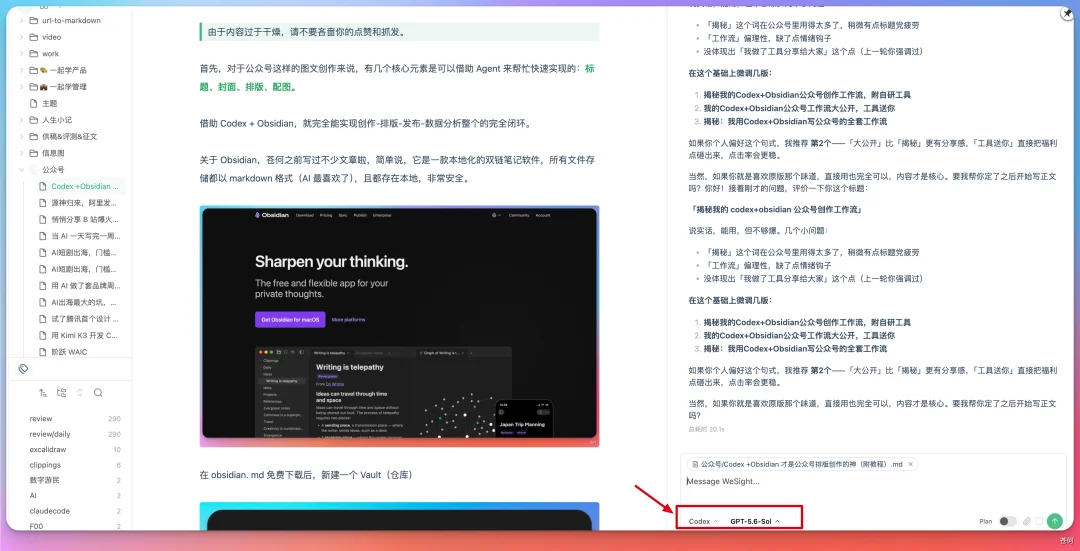The image size is (1080, 551).
Task: Click file icon of Codex +Obsidian note
Action: 43,187
